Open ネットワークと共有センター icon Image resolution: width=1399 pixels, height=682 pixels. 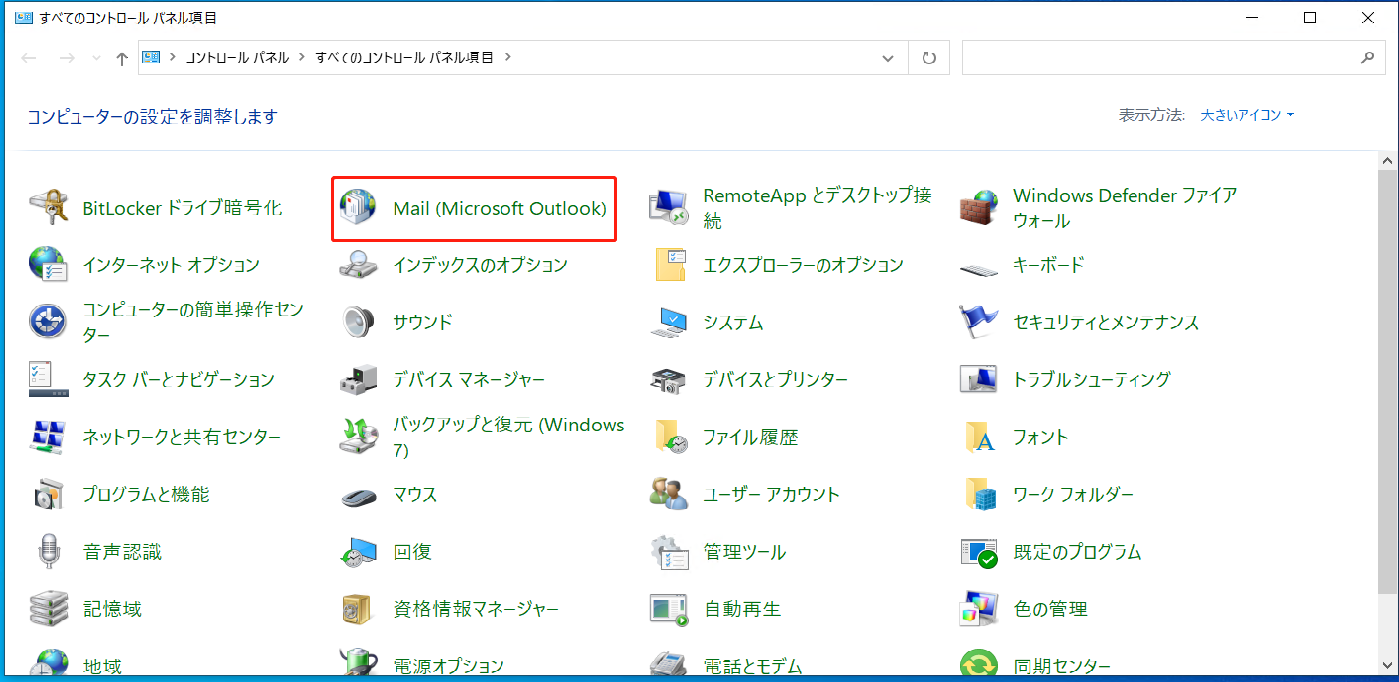48,437
